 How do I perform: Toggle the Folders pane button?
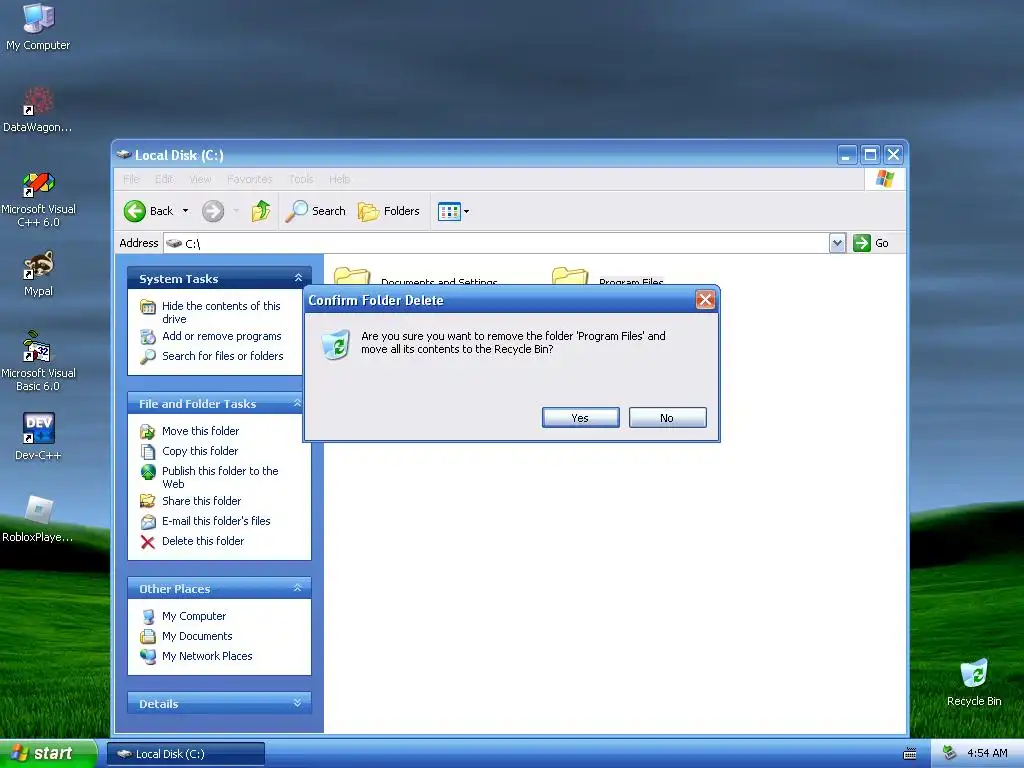click(389, 211)
